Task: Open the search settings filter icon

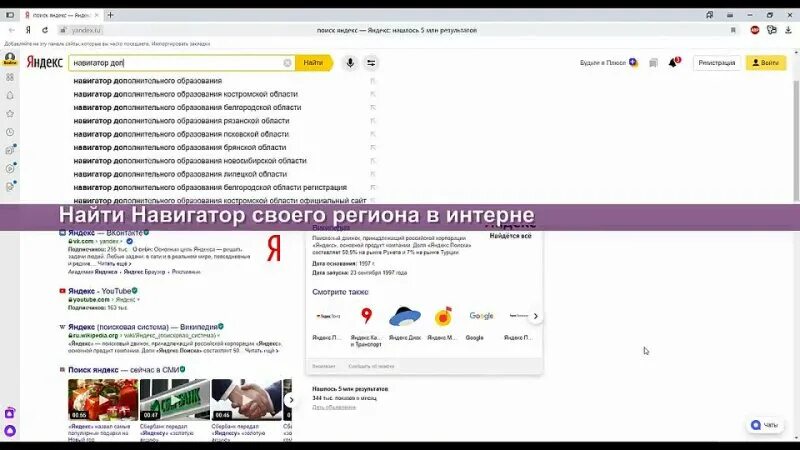Action: pyautogui.click(x=371, y=63)
